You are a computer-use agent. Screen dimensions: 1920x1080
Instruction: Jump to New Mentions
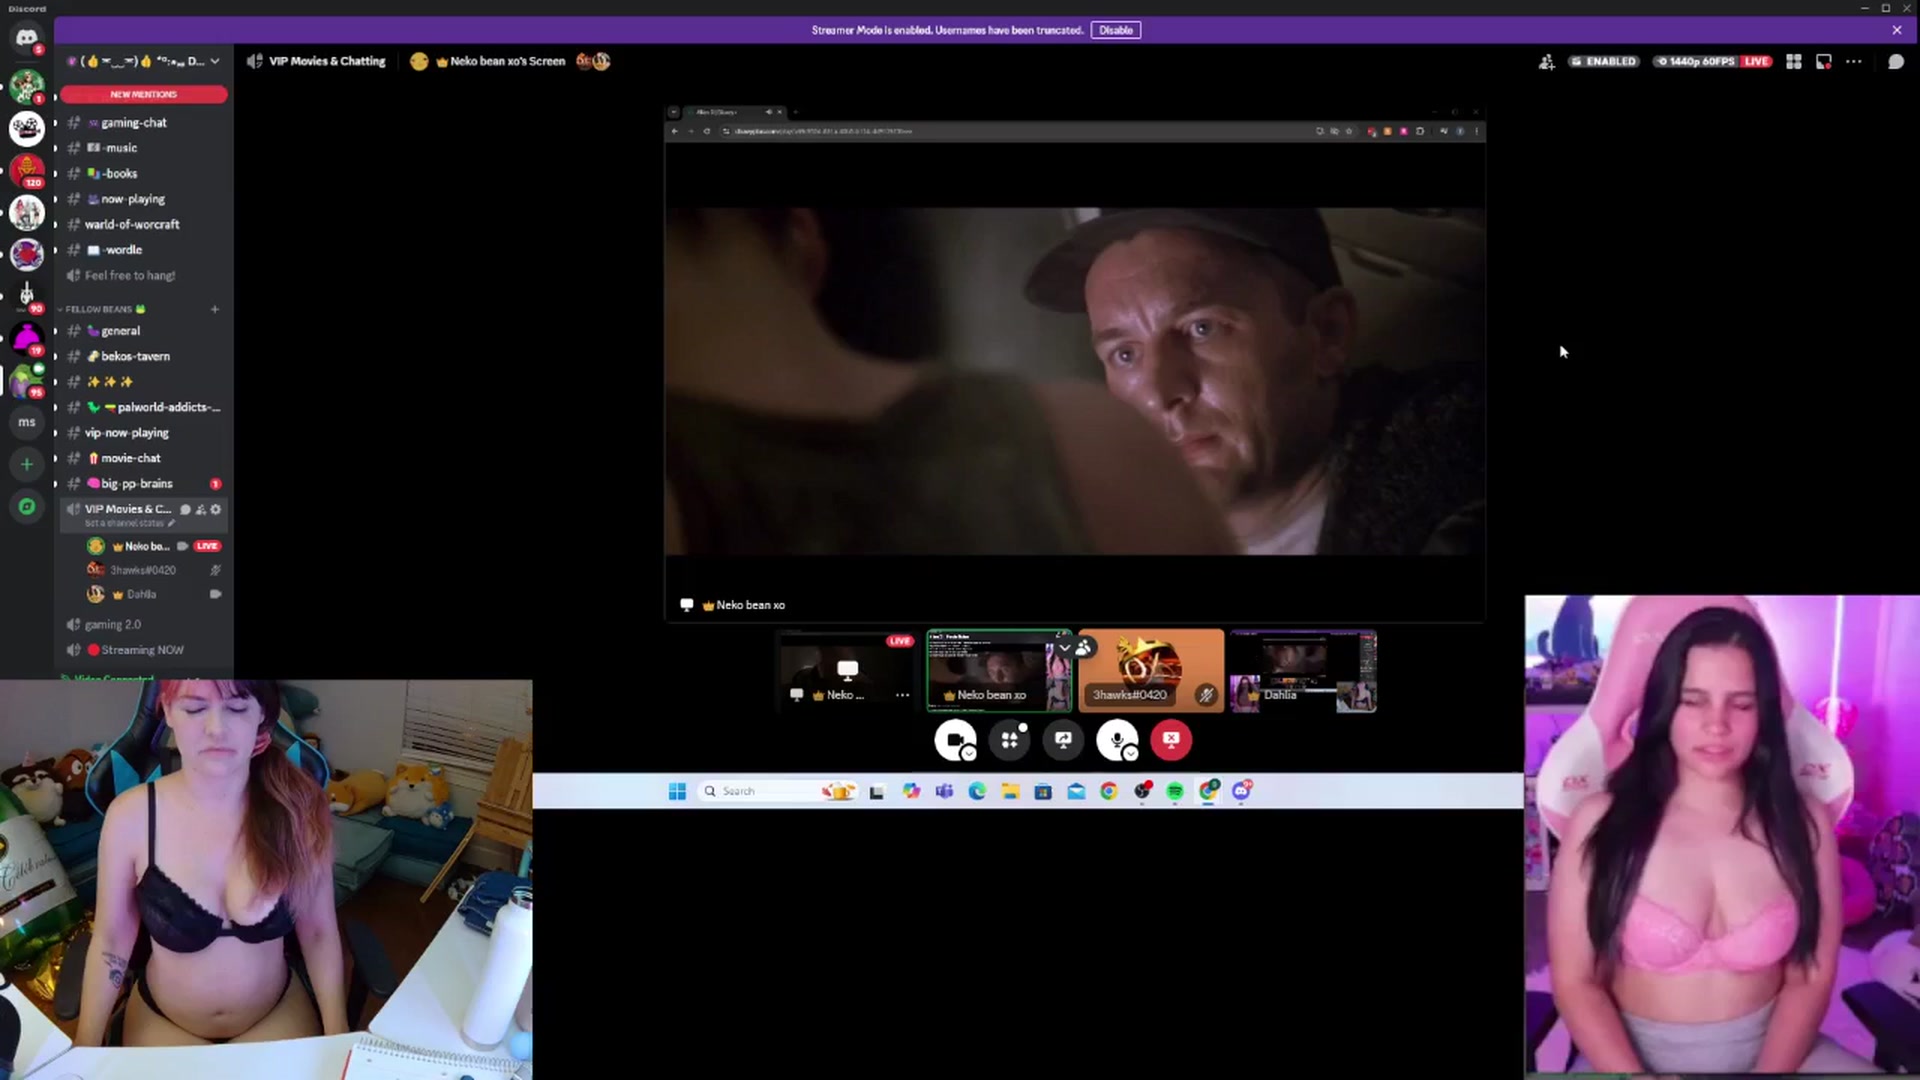[x=143, y=94]
